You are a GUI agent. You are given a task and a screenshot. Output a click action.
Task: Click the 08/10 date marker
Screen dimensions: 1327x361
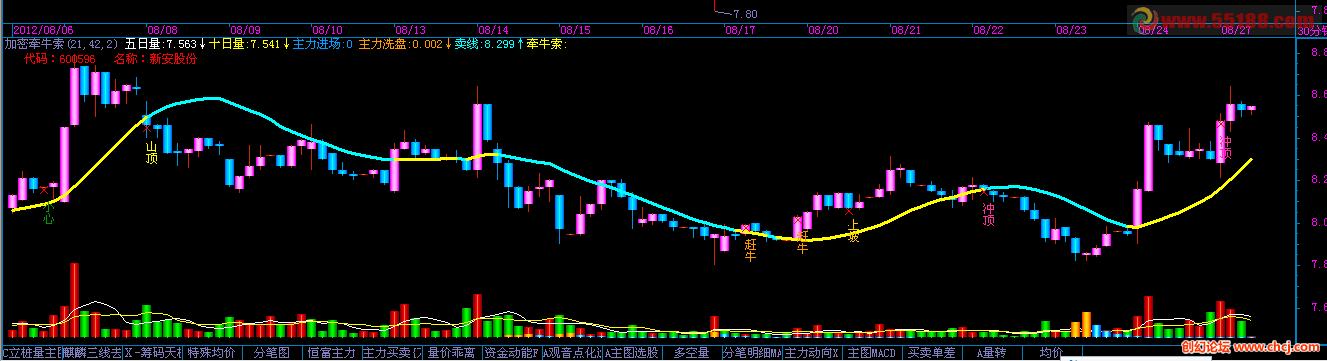coord(327,31)
